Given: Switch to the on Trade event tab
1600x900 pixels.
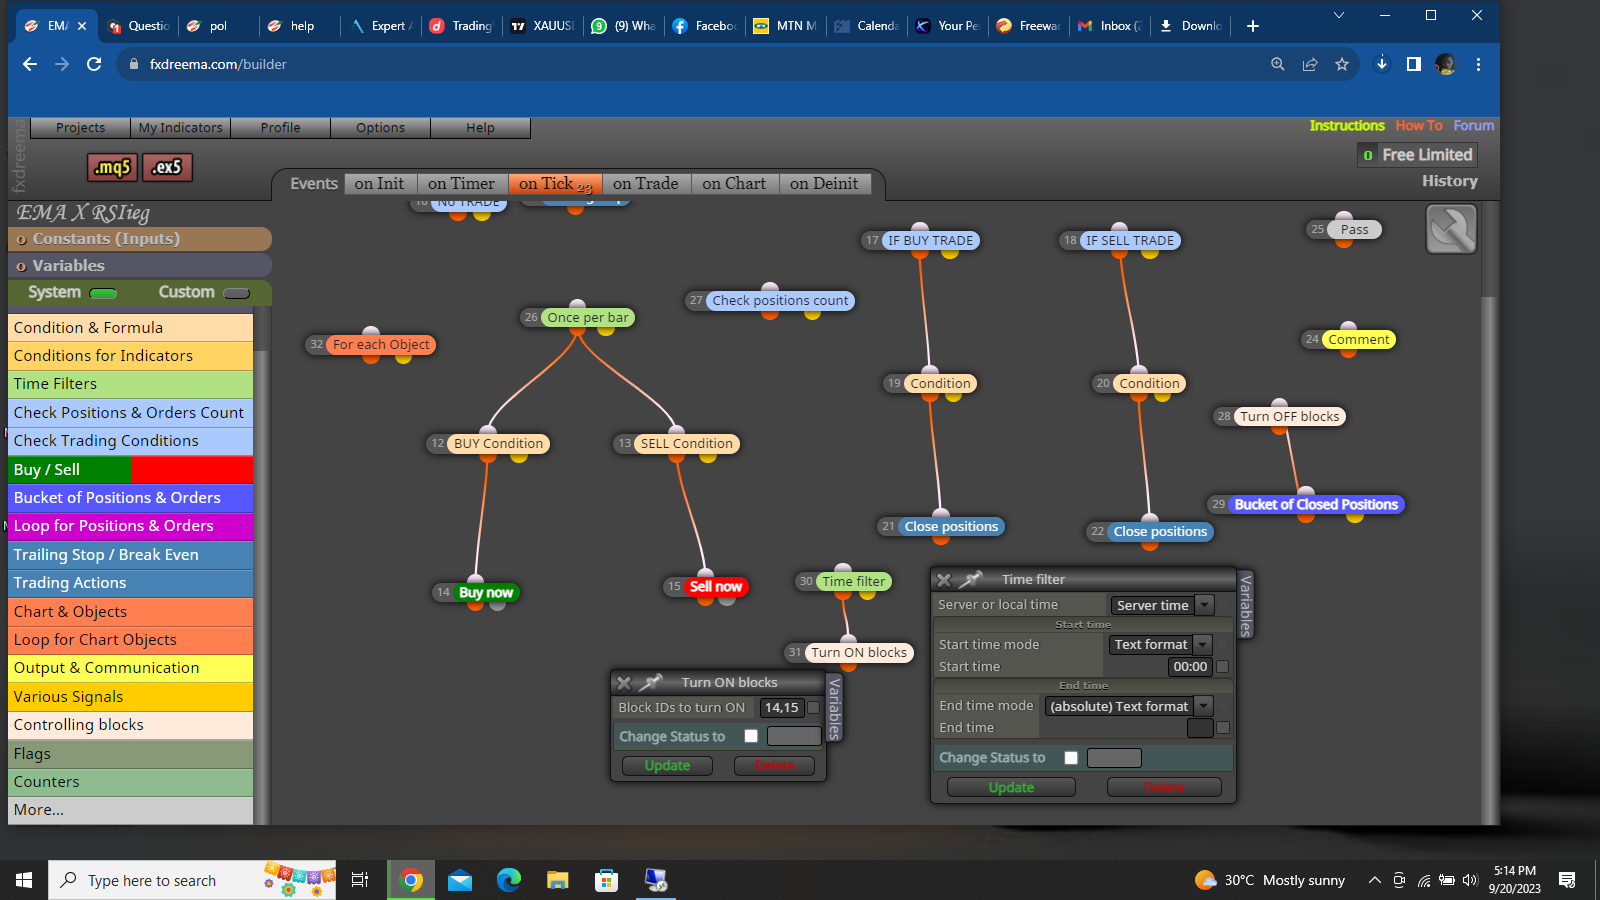Looking at the screenshot, I should tap(645, 184).
